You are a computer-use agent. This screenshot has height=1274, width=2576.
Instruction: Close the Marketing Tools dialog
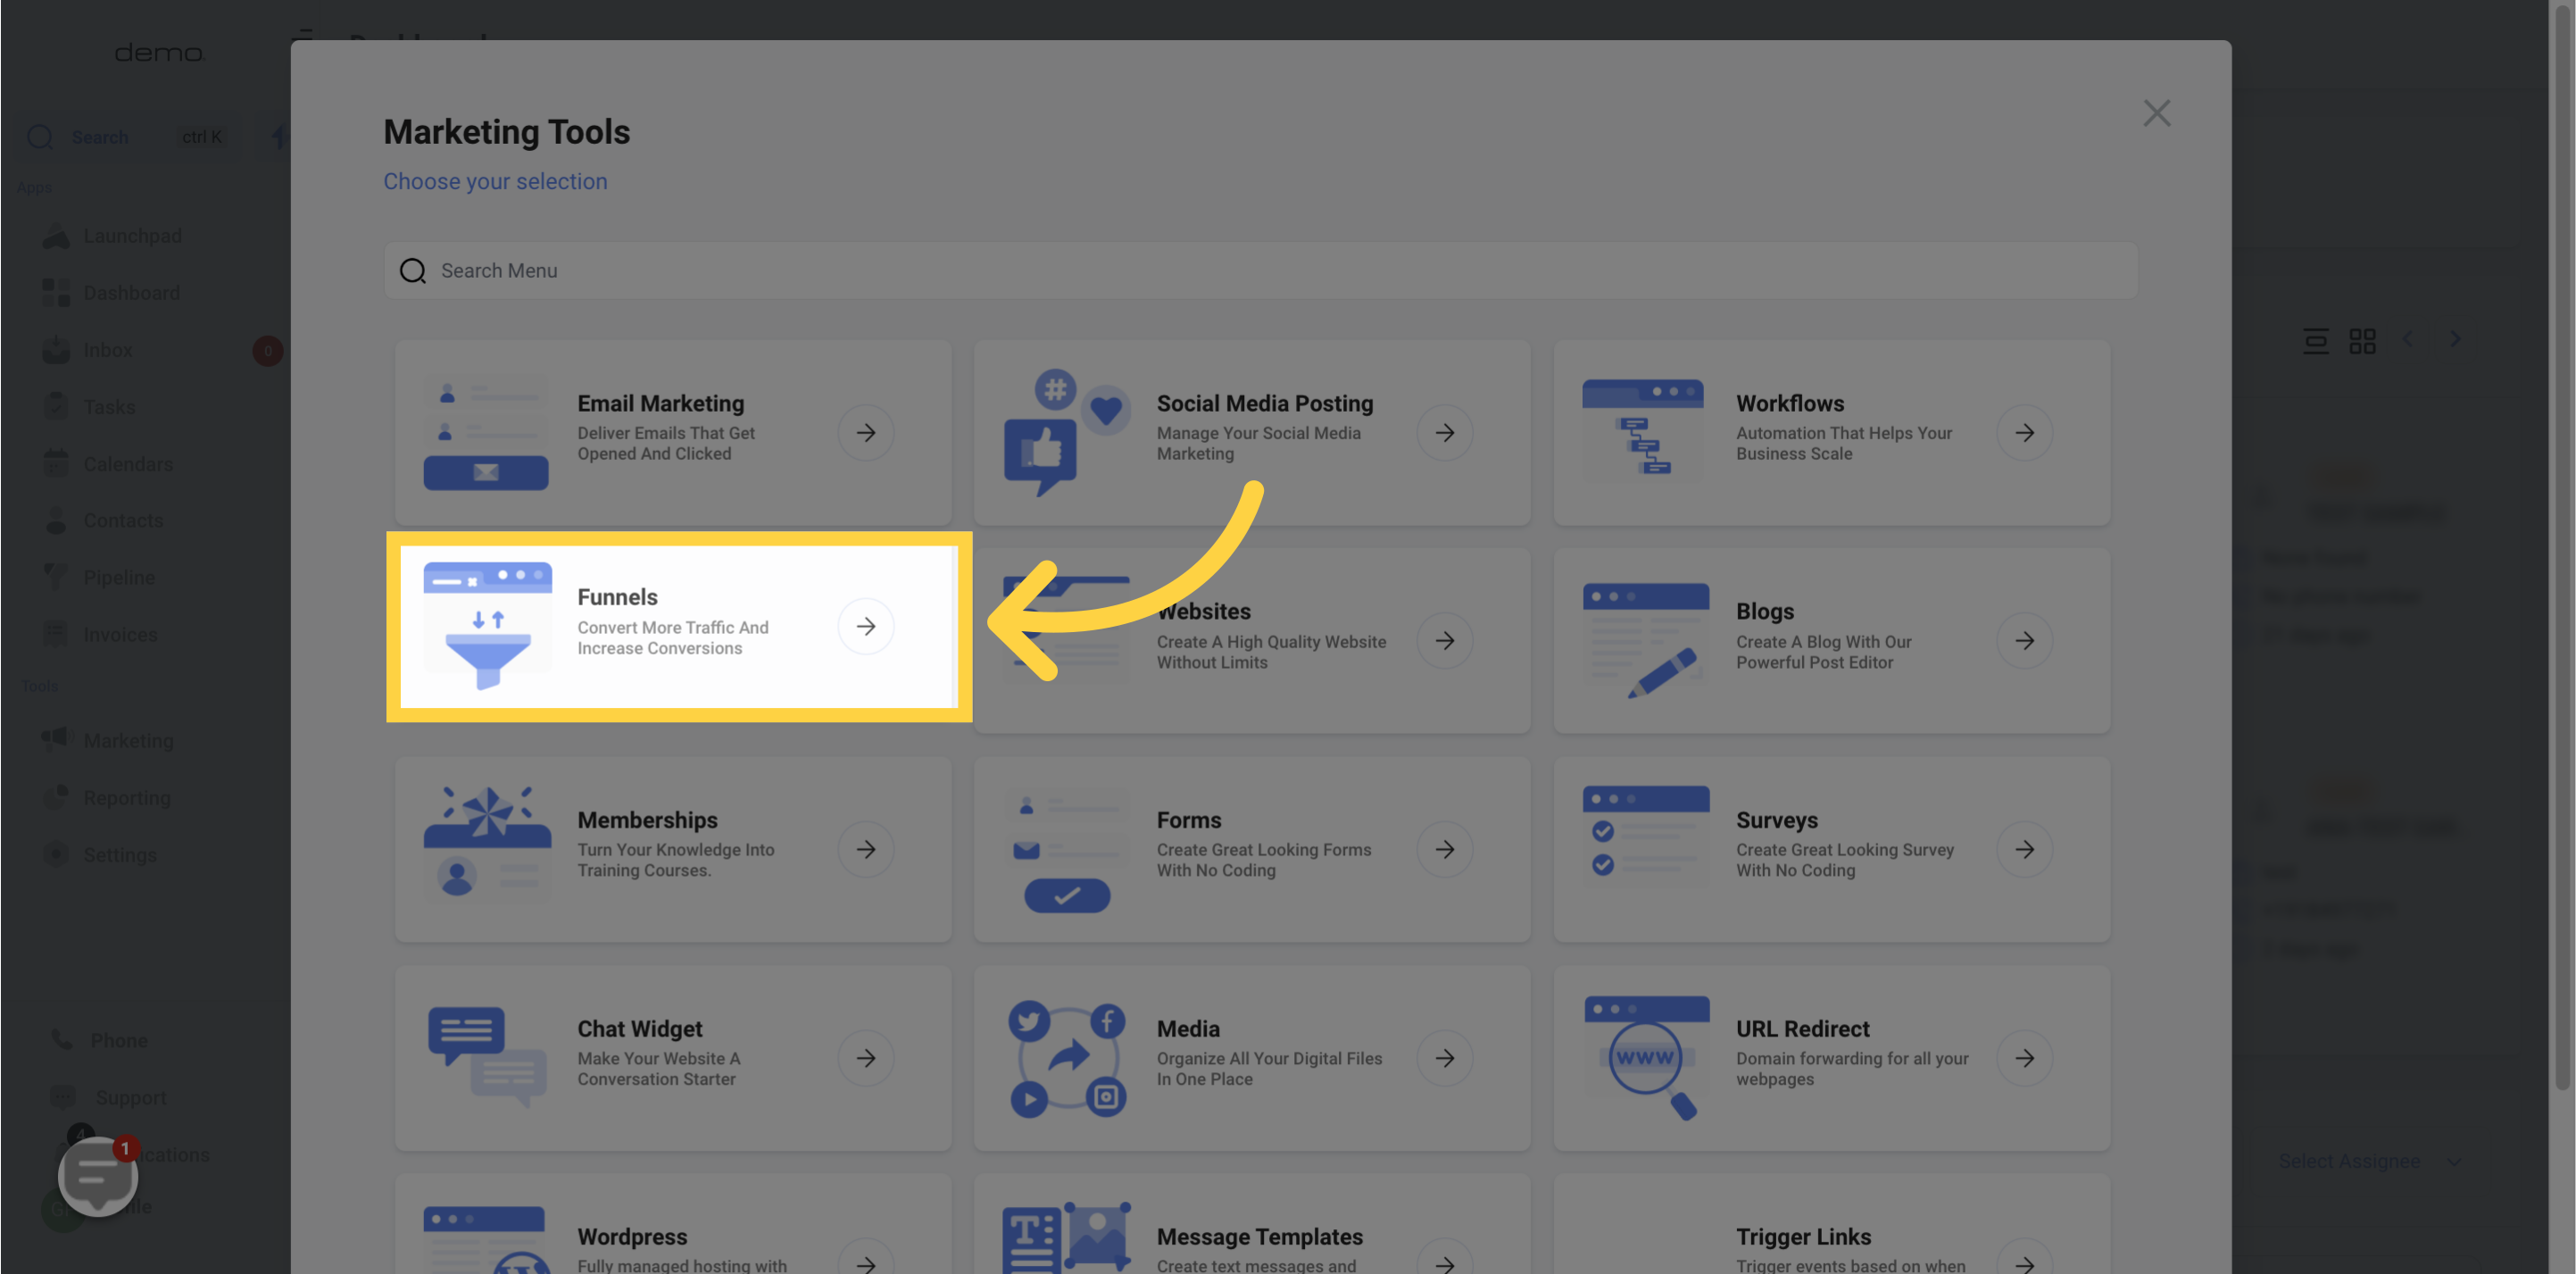click(2156, 113)
